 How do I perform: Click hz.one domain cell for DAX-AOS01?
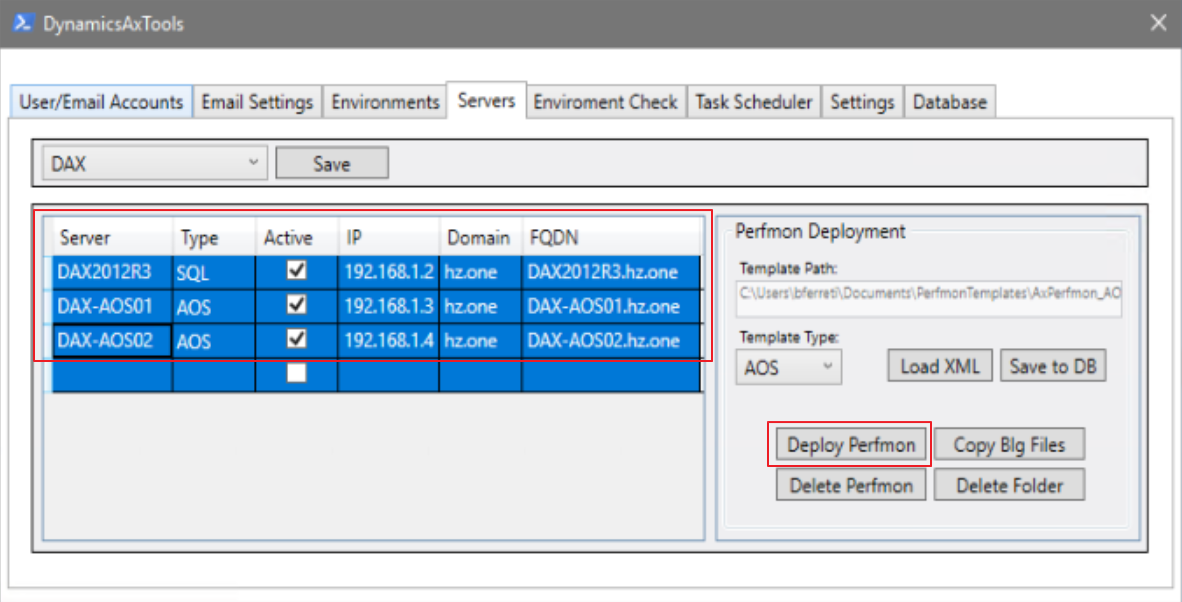(x=480, y=307)
